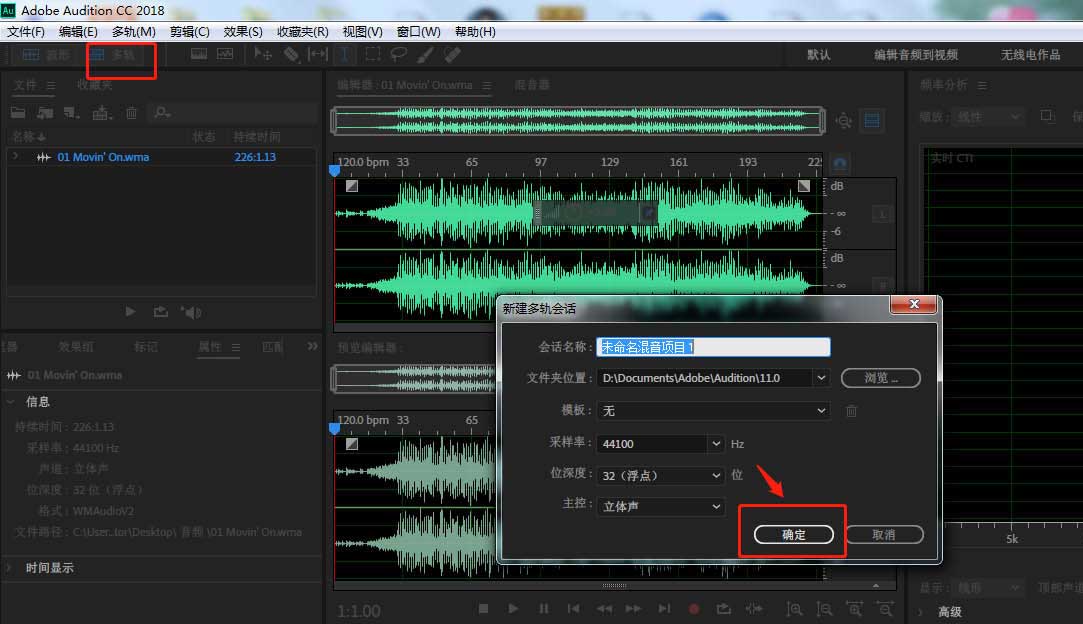
Task: Click the 1:1.00 timecode display
Action: pos(358,612)
